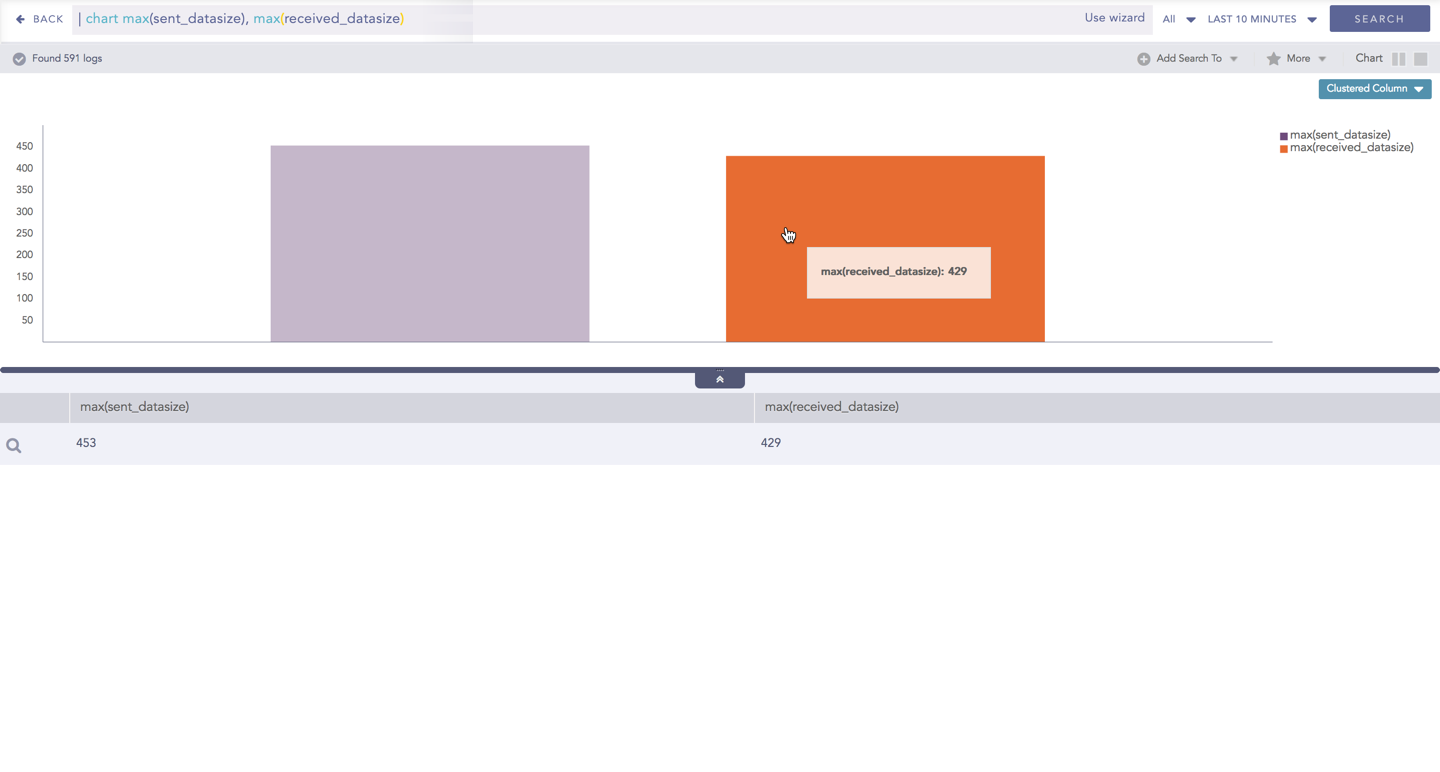Open the Clustered Column chart type dropdown
Screen dimensions: 1440x772
click(1374, 89)
